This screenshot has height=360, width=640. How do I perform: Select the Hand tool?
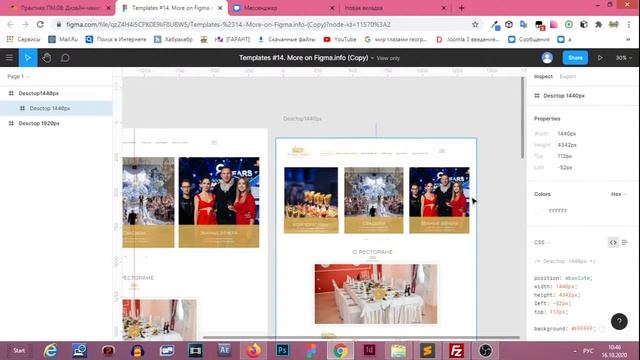coord(47,58)
